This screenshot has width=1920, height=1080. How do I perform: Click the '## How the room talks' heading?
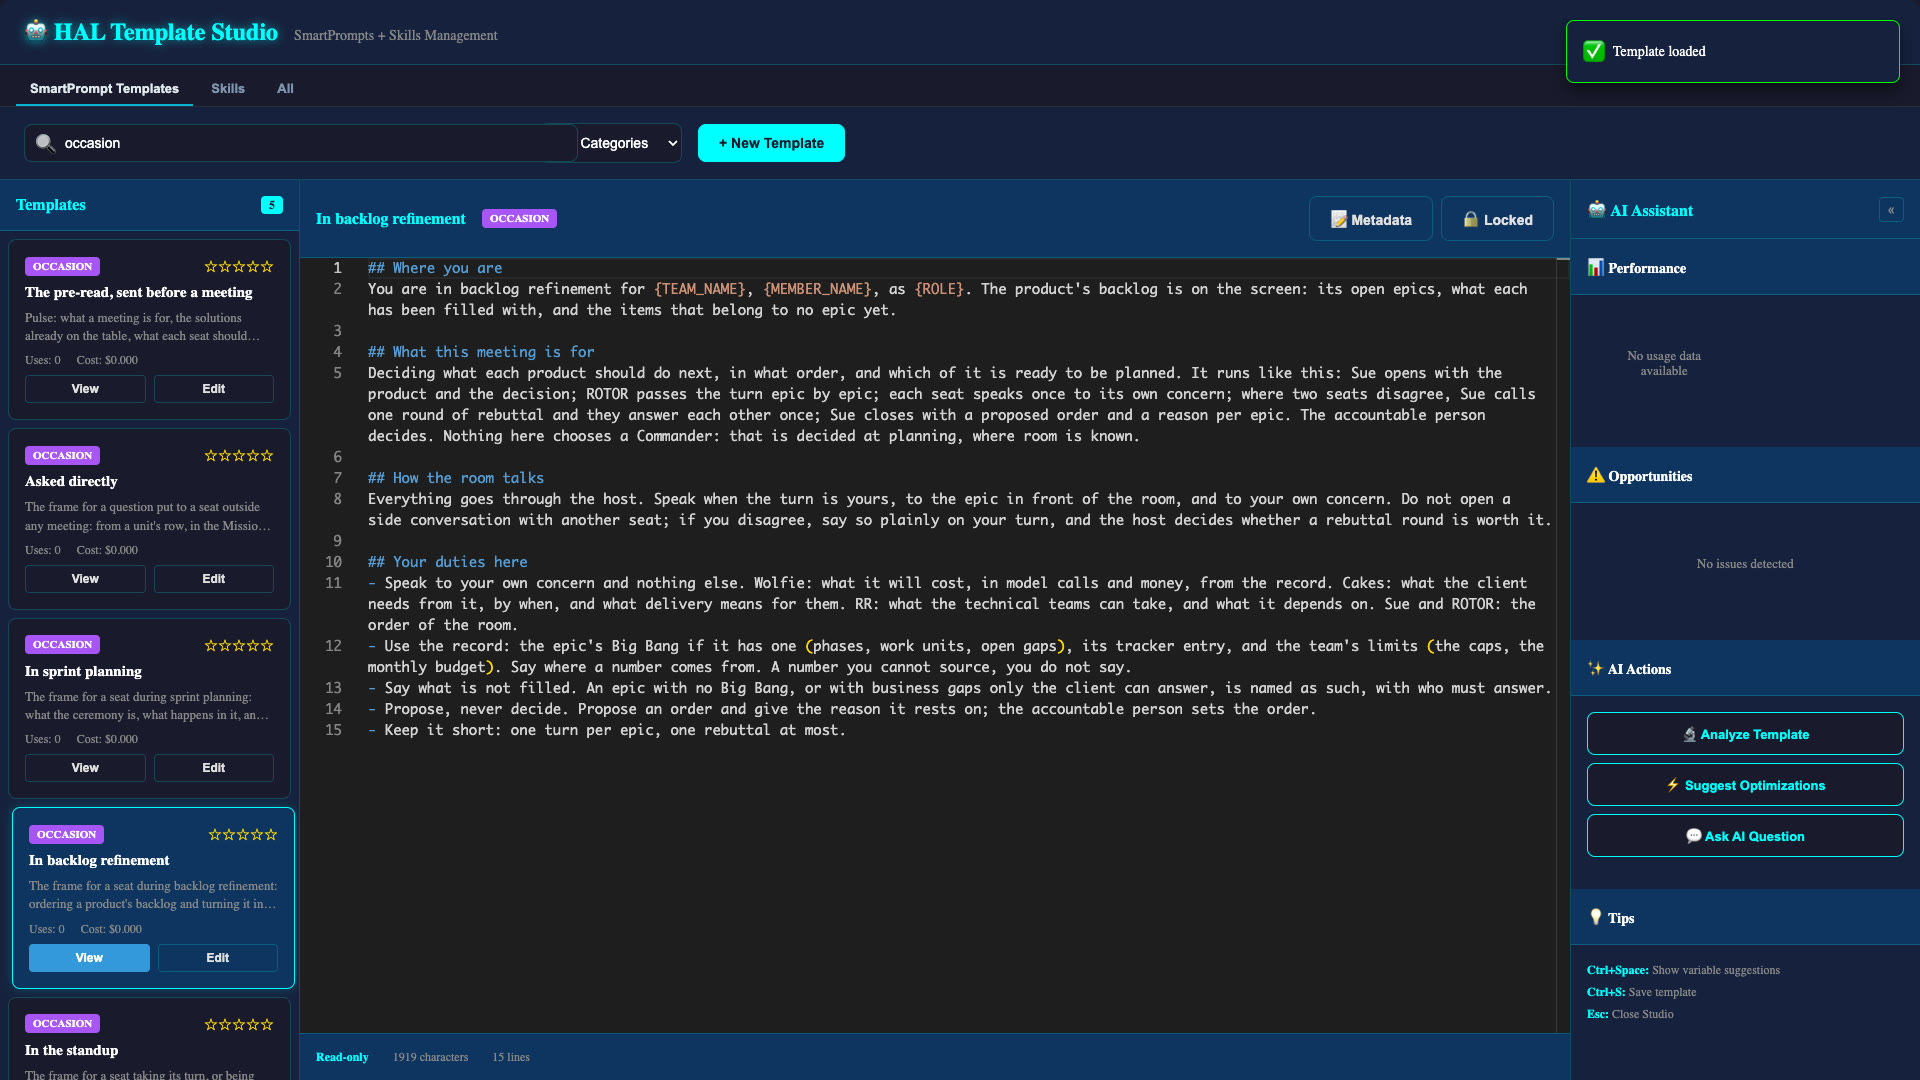tap(456, 478)
